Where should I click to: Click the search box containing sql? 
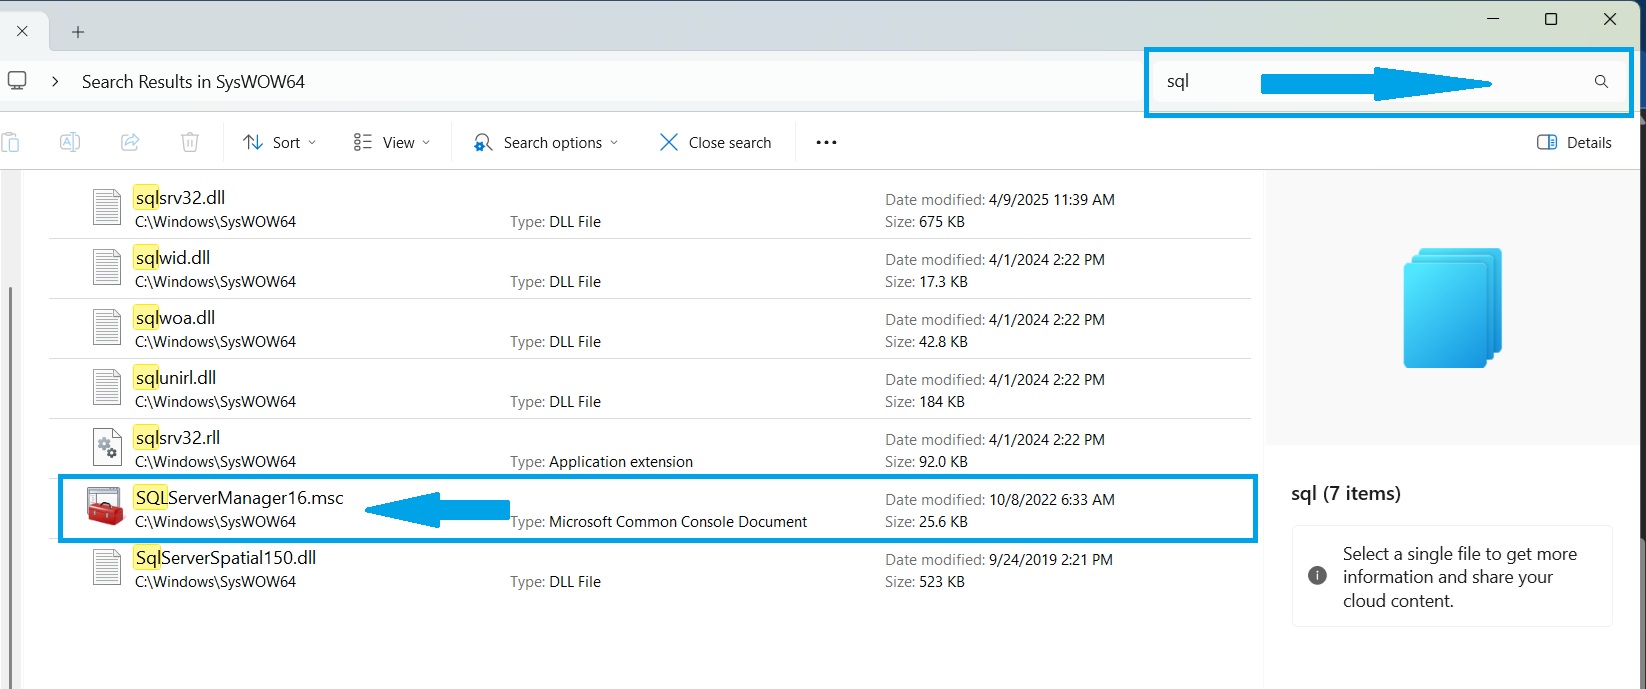pyautogui.click(x=1388, y=82)
